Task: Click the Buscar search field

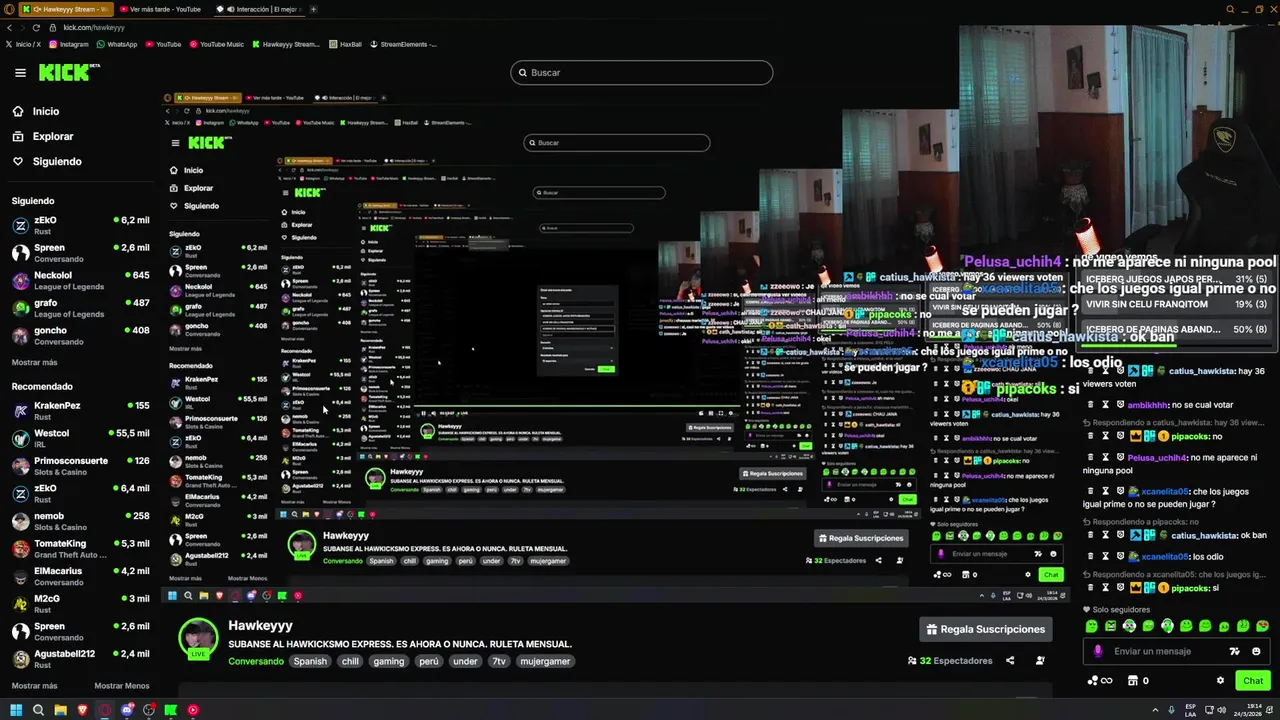Action: click(x=641, y=72)
